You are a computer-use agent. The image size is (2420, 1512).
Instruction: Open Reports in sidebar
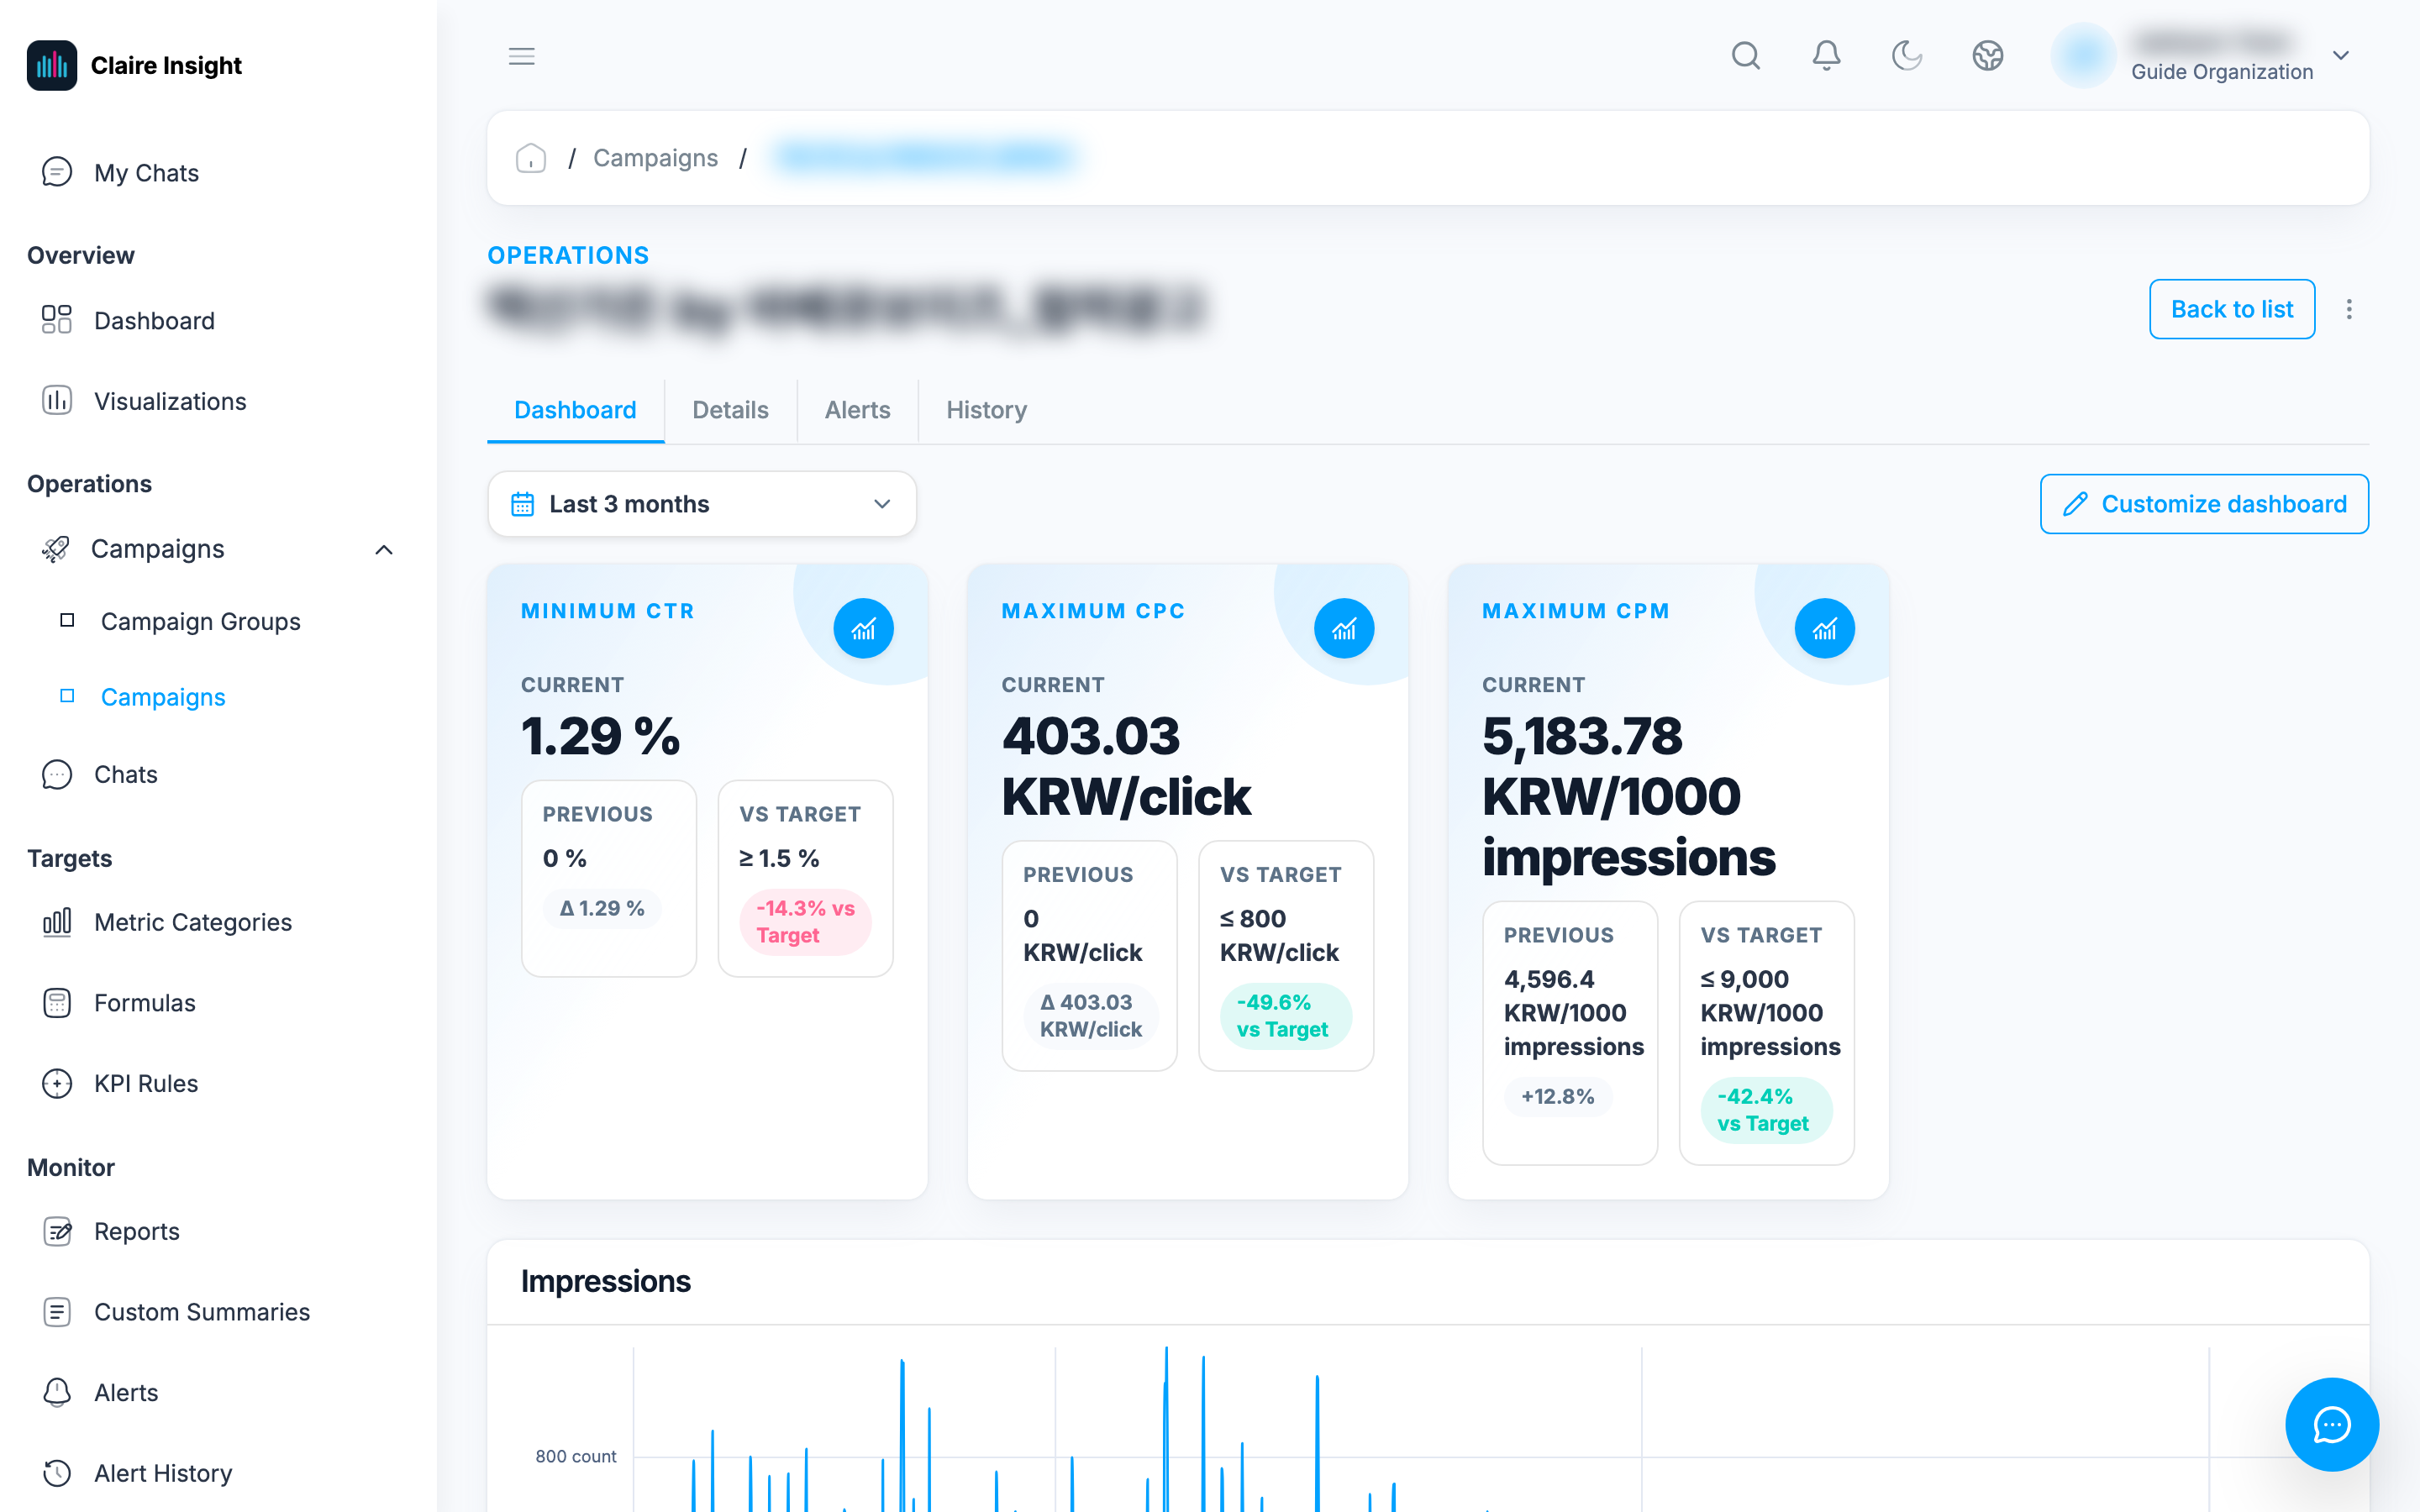[218, 1231]
